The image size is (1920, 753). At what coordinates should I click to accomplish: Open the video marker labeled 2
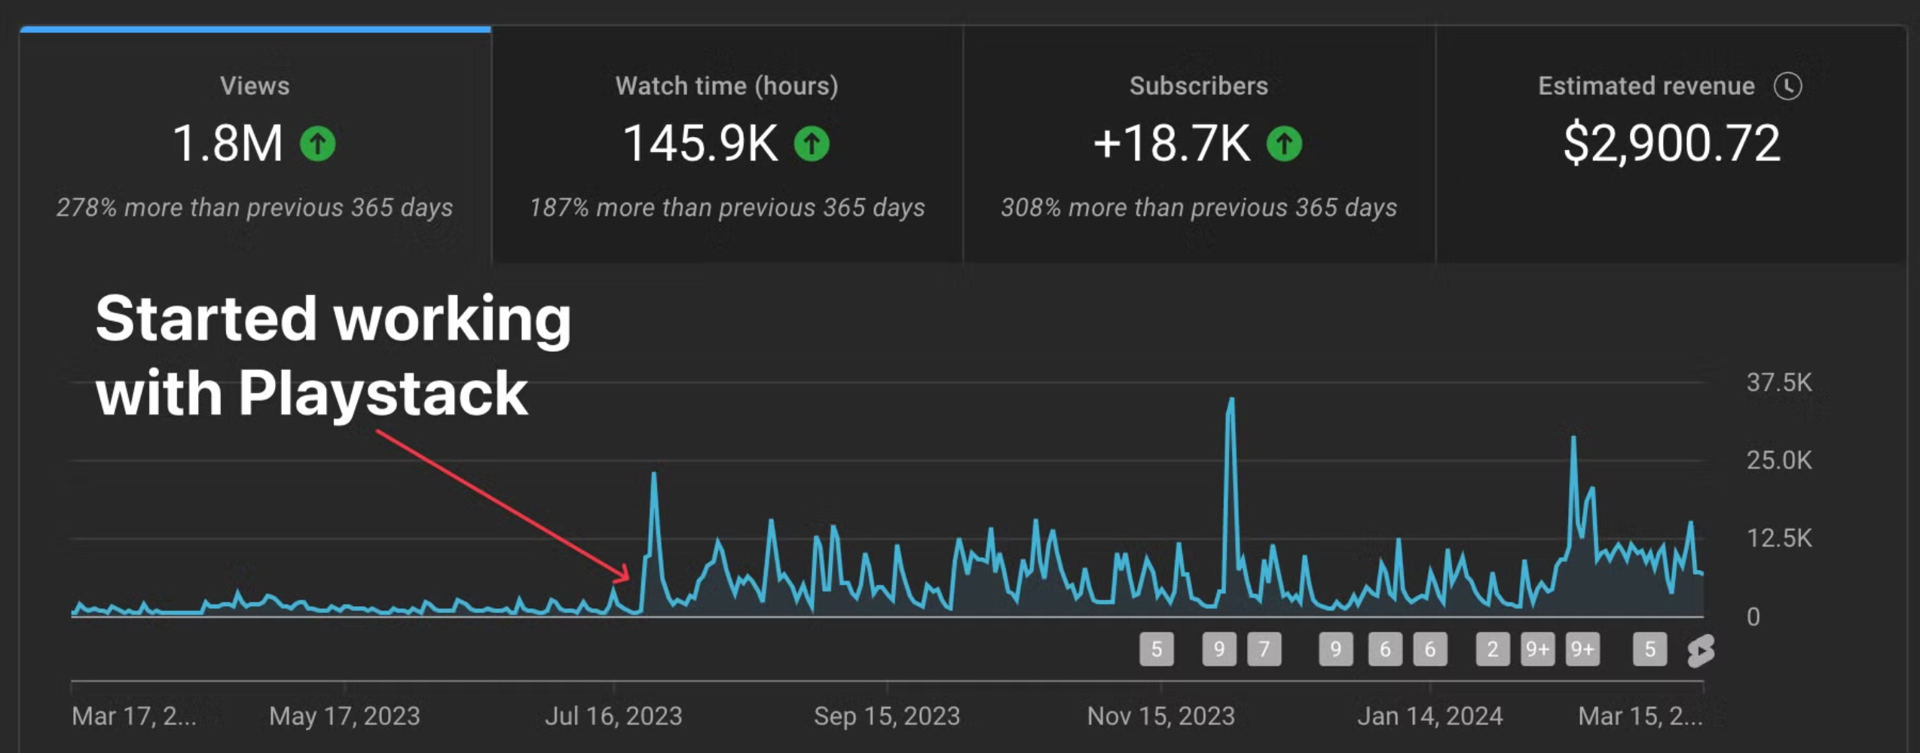pyautogui.click(x=1493, y=650)
